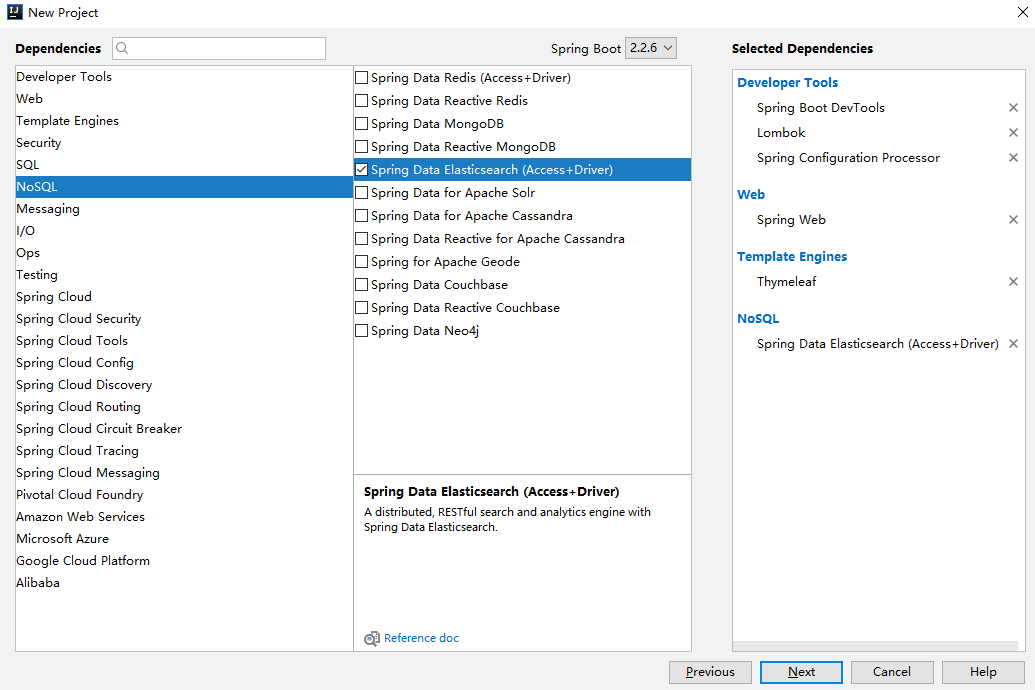Click the Help button

click(x=983, y=672)
